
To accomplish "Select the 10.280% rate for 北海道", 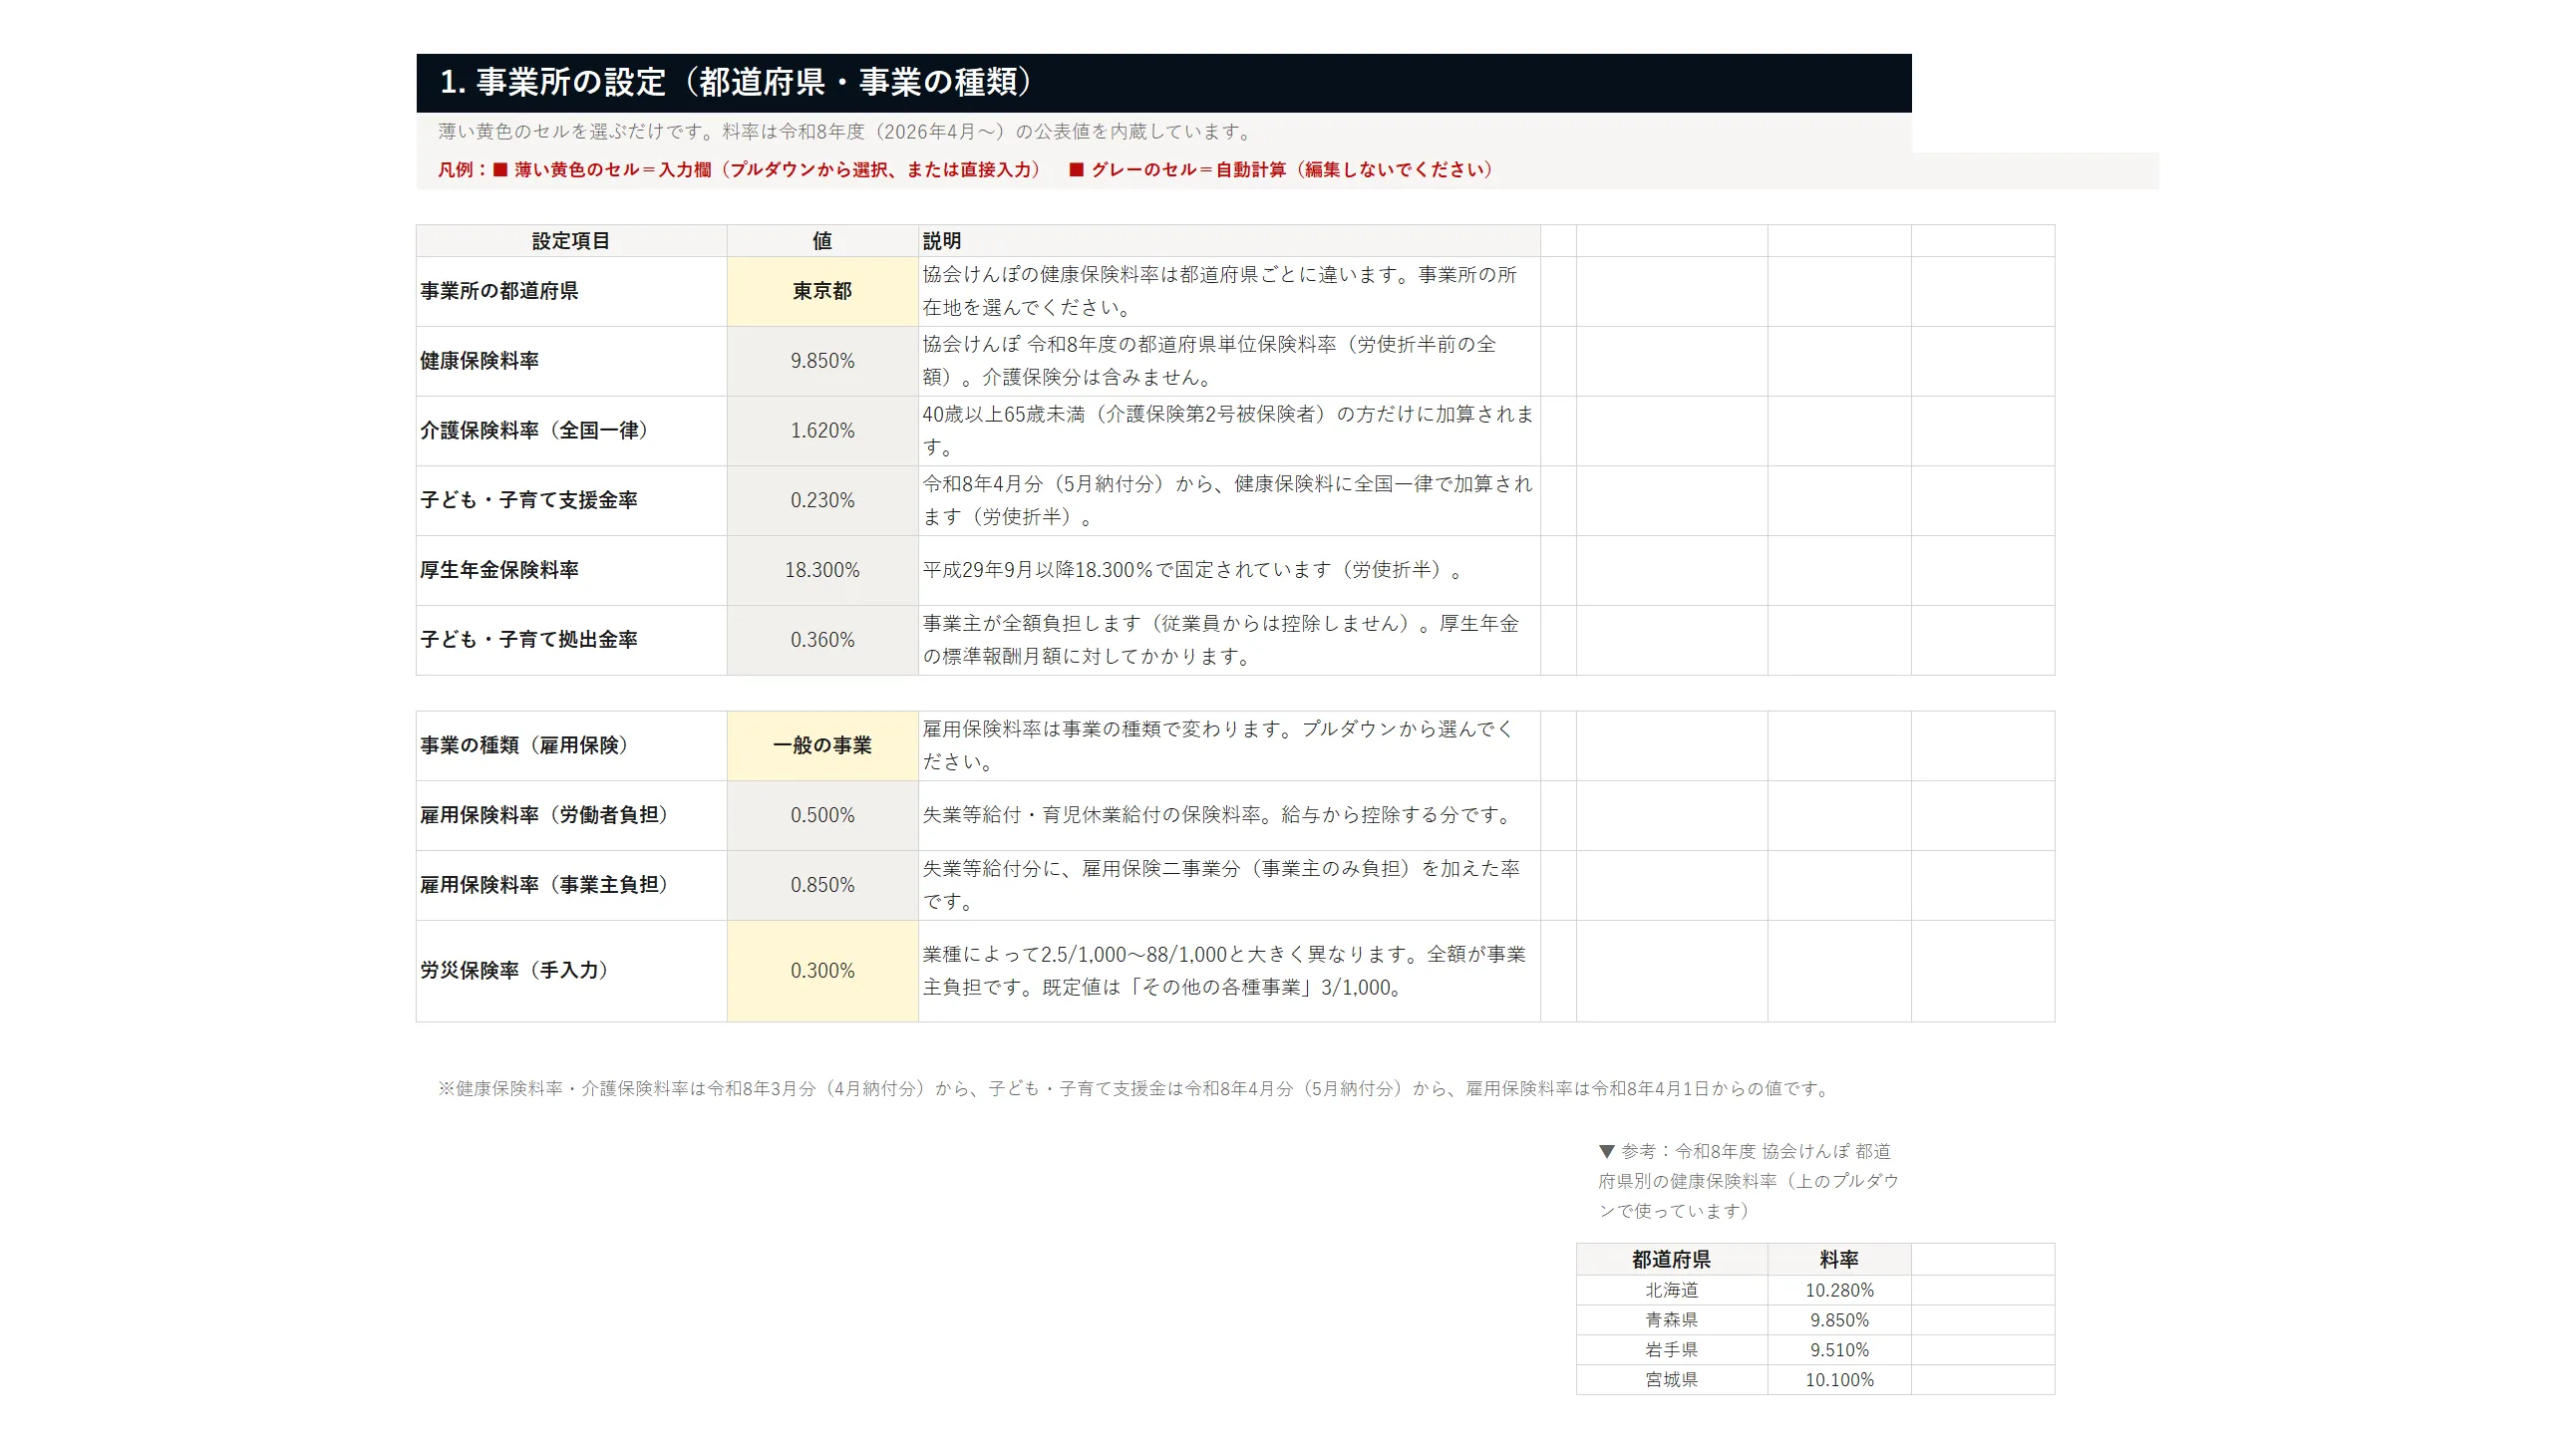I will pos(1839,1290).
